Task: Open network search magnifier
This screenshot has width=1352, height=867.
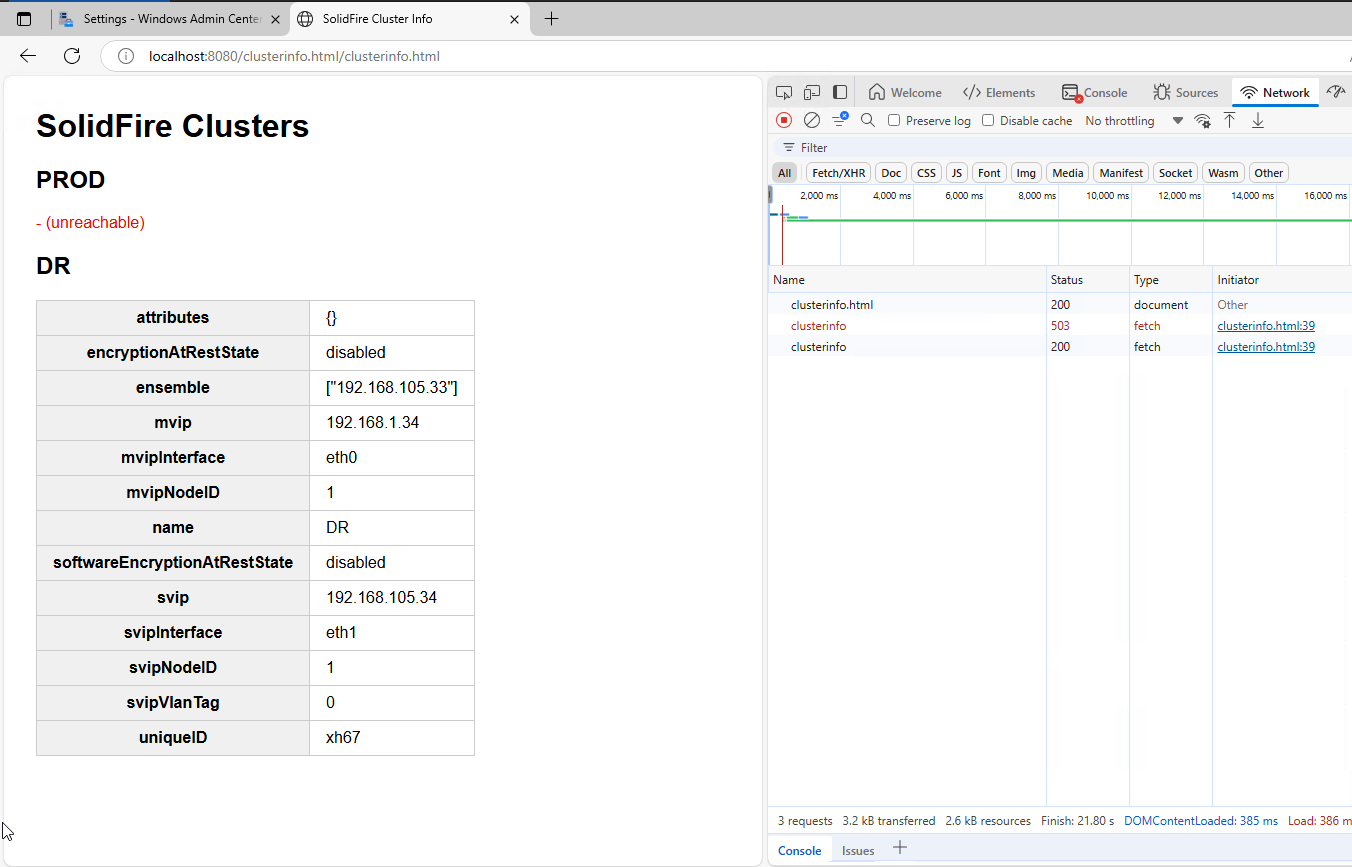Action: [868, 120]
